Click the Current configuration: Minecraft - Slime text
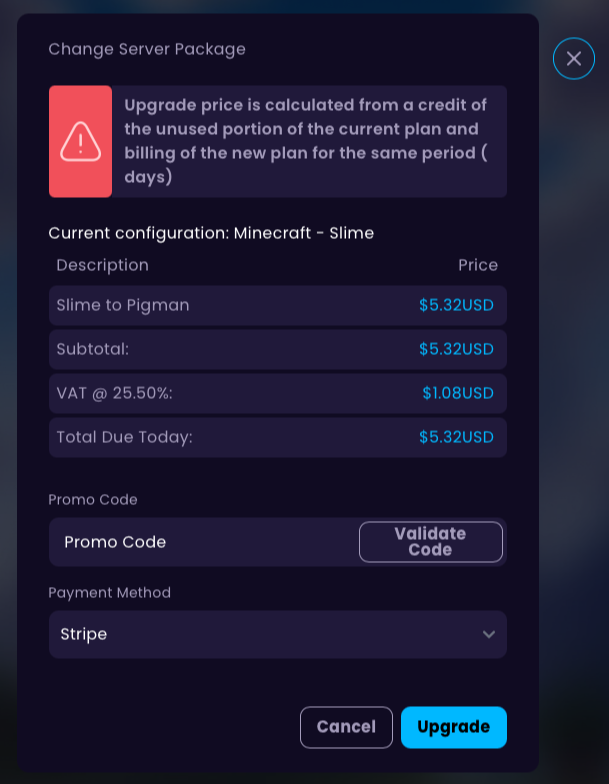The width and height of the screenshot is (609, 784). pos(211,233)
